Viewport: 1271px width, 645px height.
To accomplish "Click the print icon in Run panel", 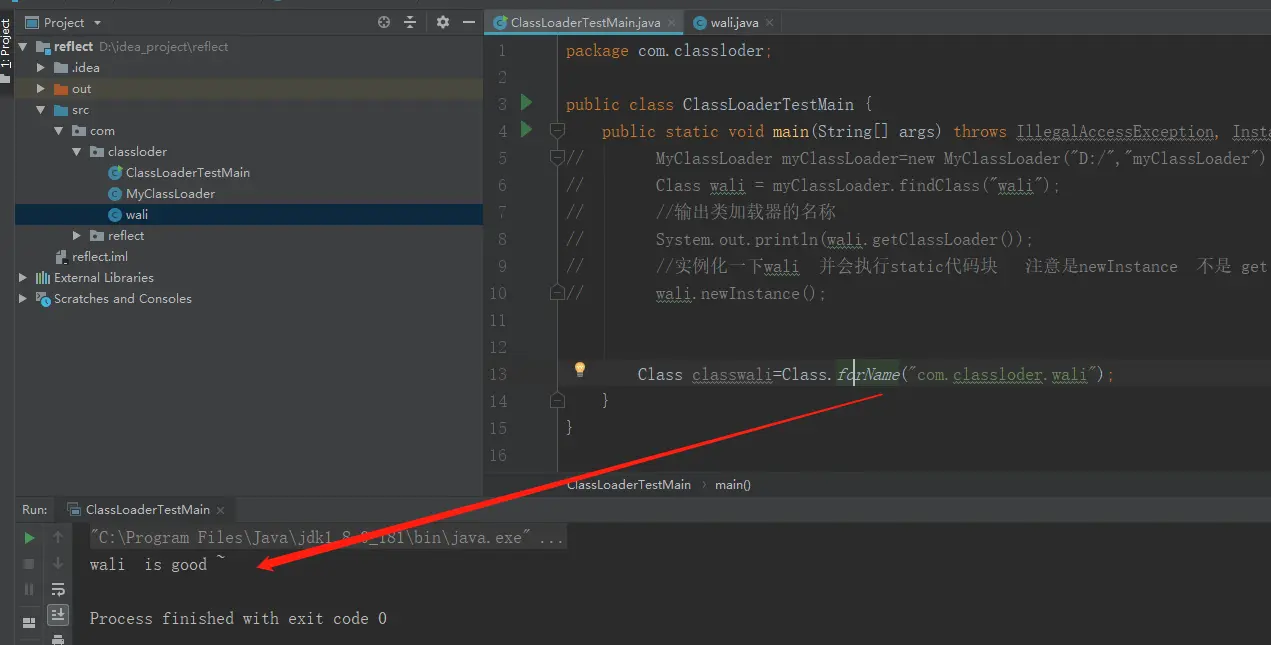I will [x=58, y=639].
